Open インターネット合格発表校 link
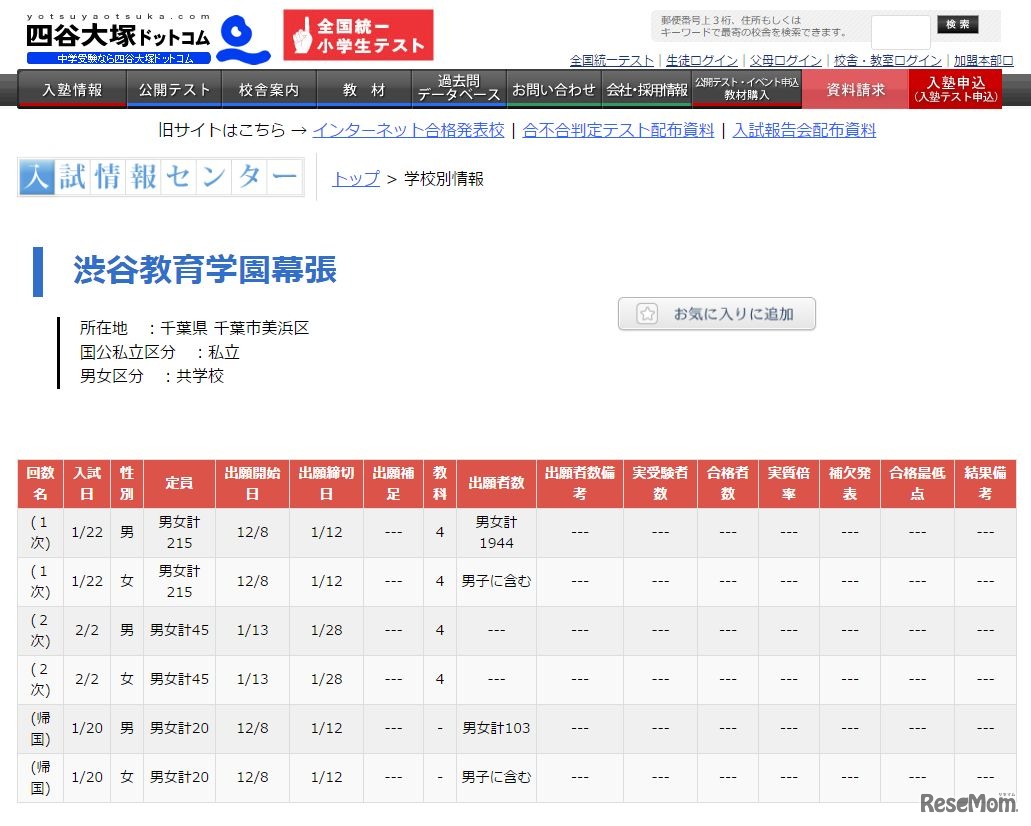 pos(408,130)
